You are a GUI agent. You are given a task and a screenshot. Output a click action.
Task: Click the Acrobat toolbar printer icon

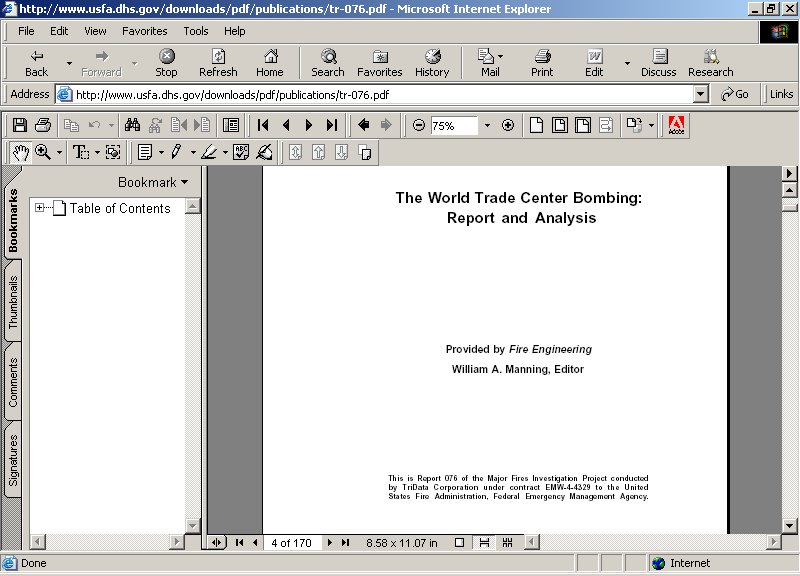tap(43, 125)
